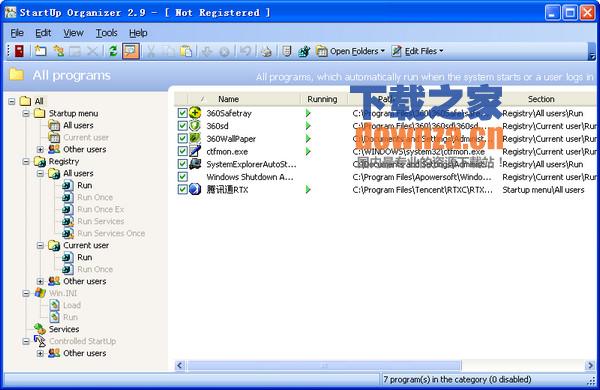Uncheck the 360WallPaper startup entry
This screenshot has width=600, height=390.
183,139
